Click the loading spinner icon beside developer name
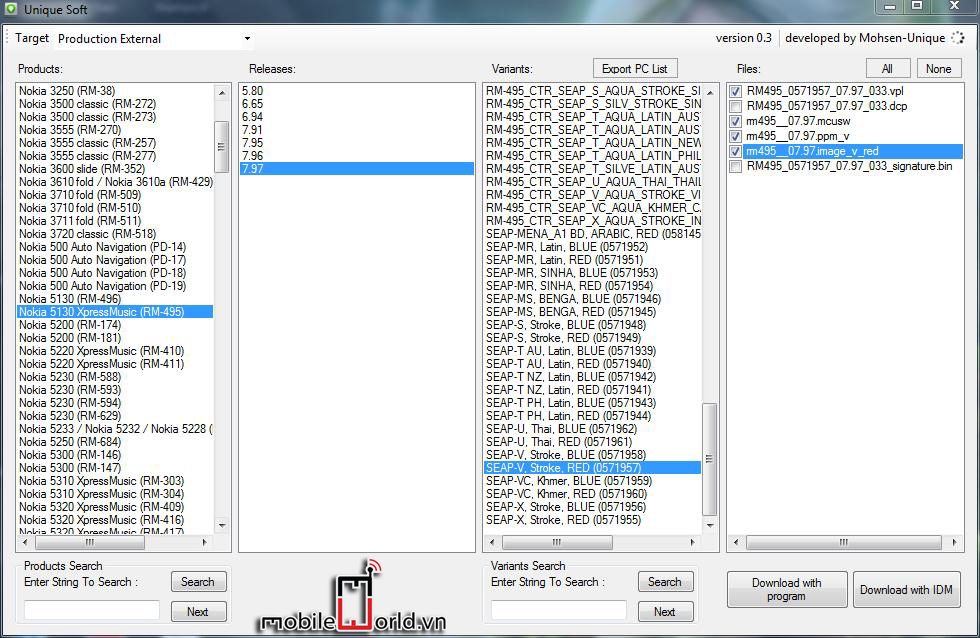Image resolution: width=980 pixels, height=638 pixels. [957, 38]
